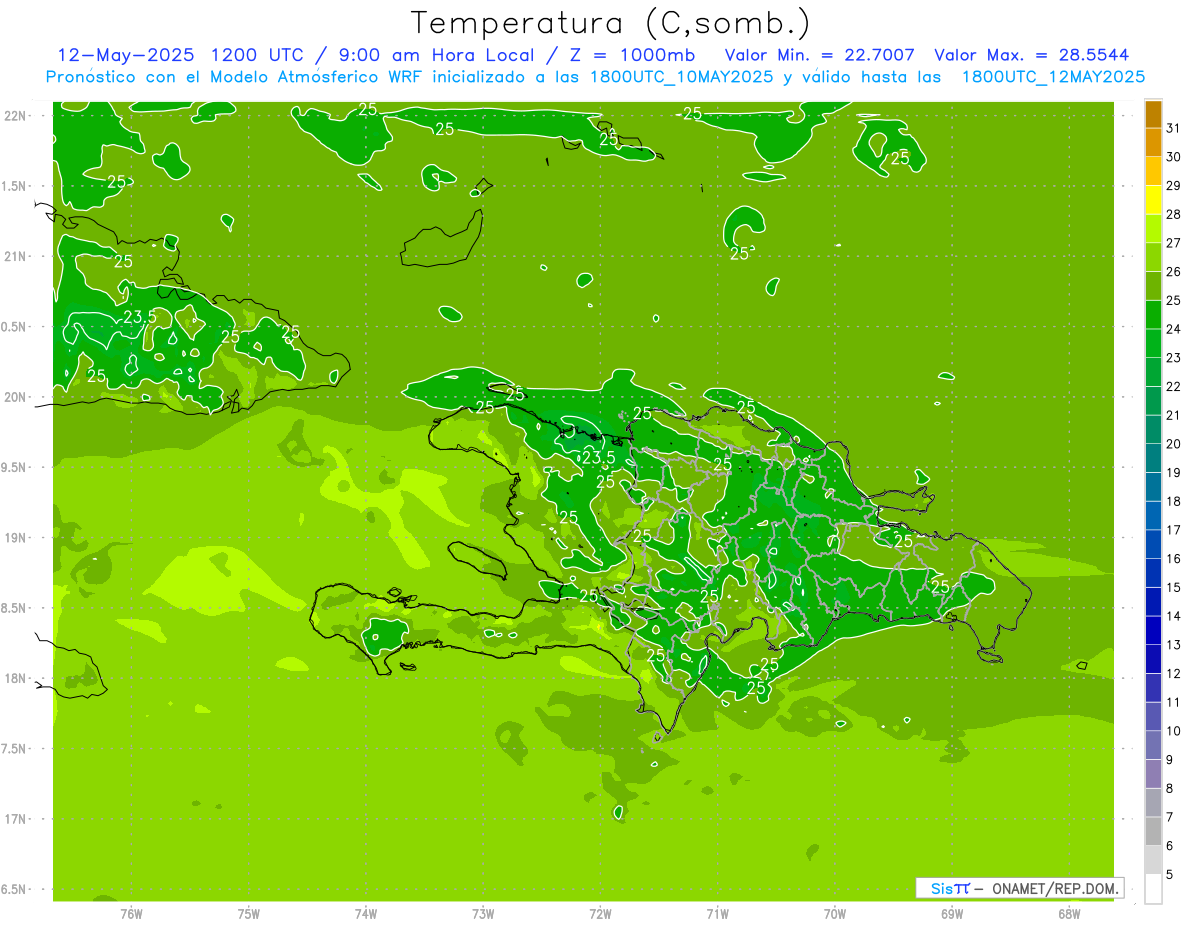Pick the teal swatch between 19 and 20

(x=1153, y=458)
